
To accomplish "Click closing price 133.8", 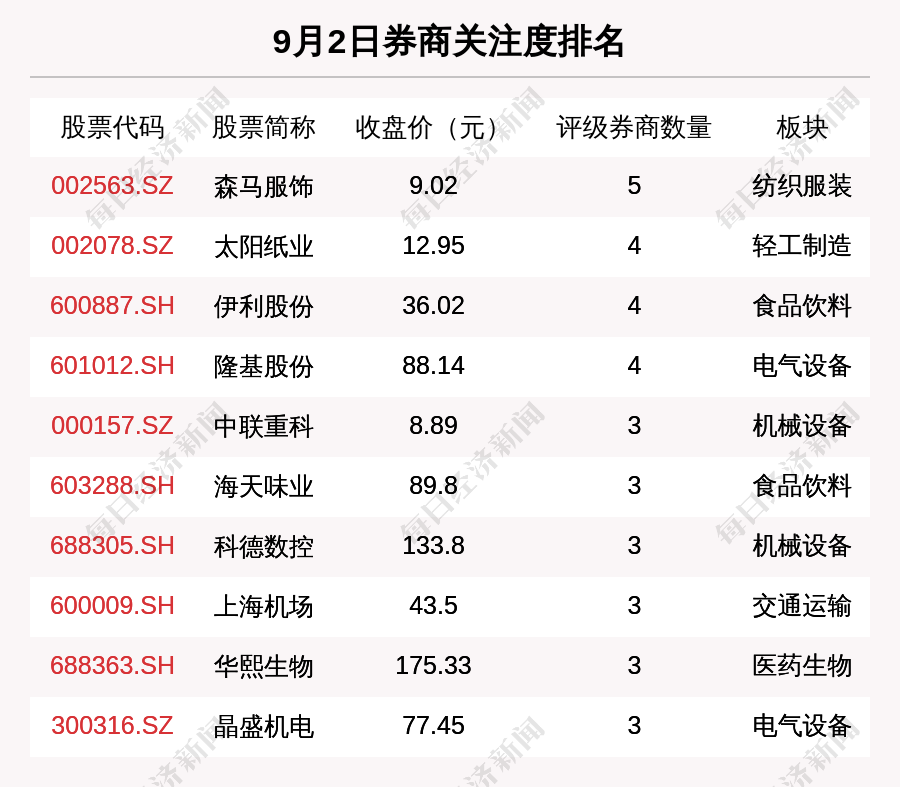I will click(x=433, y=545).
